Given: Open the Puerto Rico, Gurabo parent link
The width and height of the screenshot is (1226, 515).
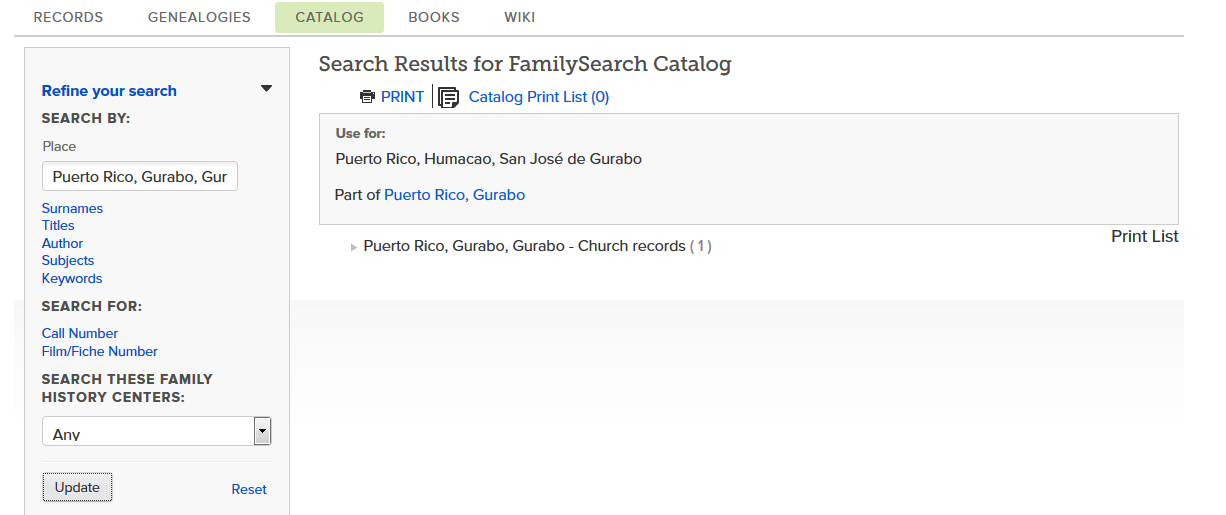Looking at the screenshot, I should [454, 195].
